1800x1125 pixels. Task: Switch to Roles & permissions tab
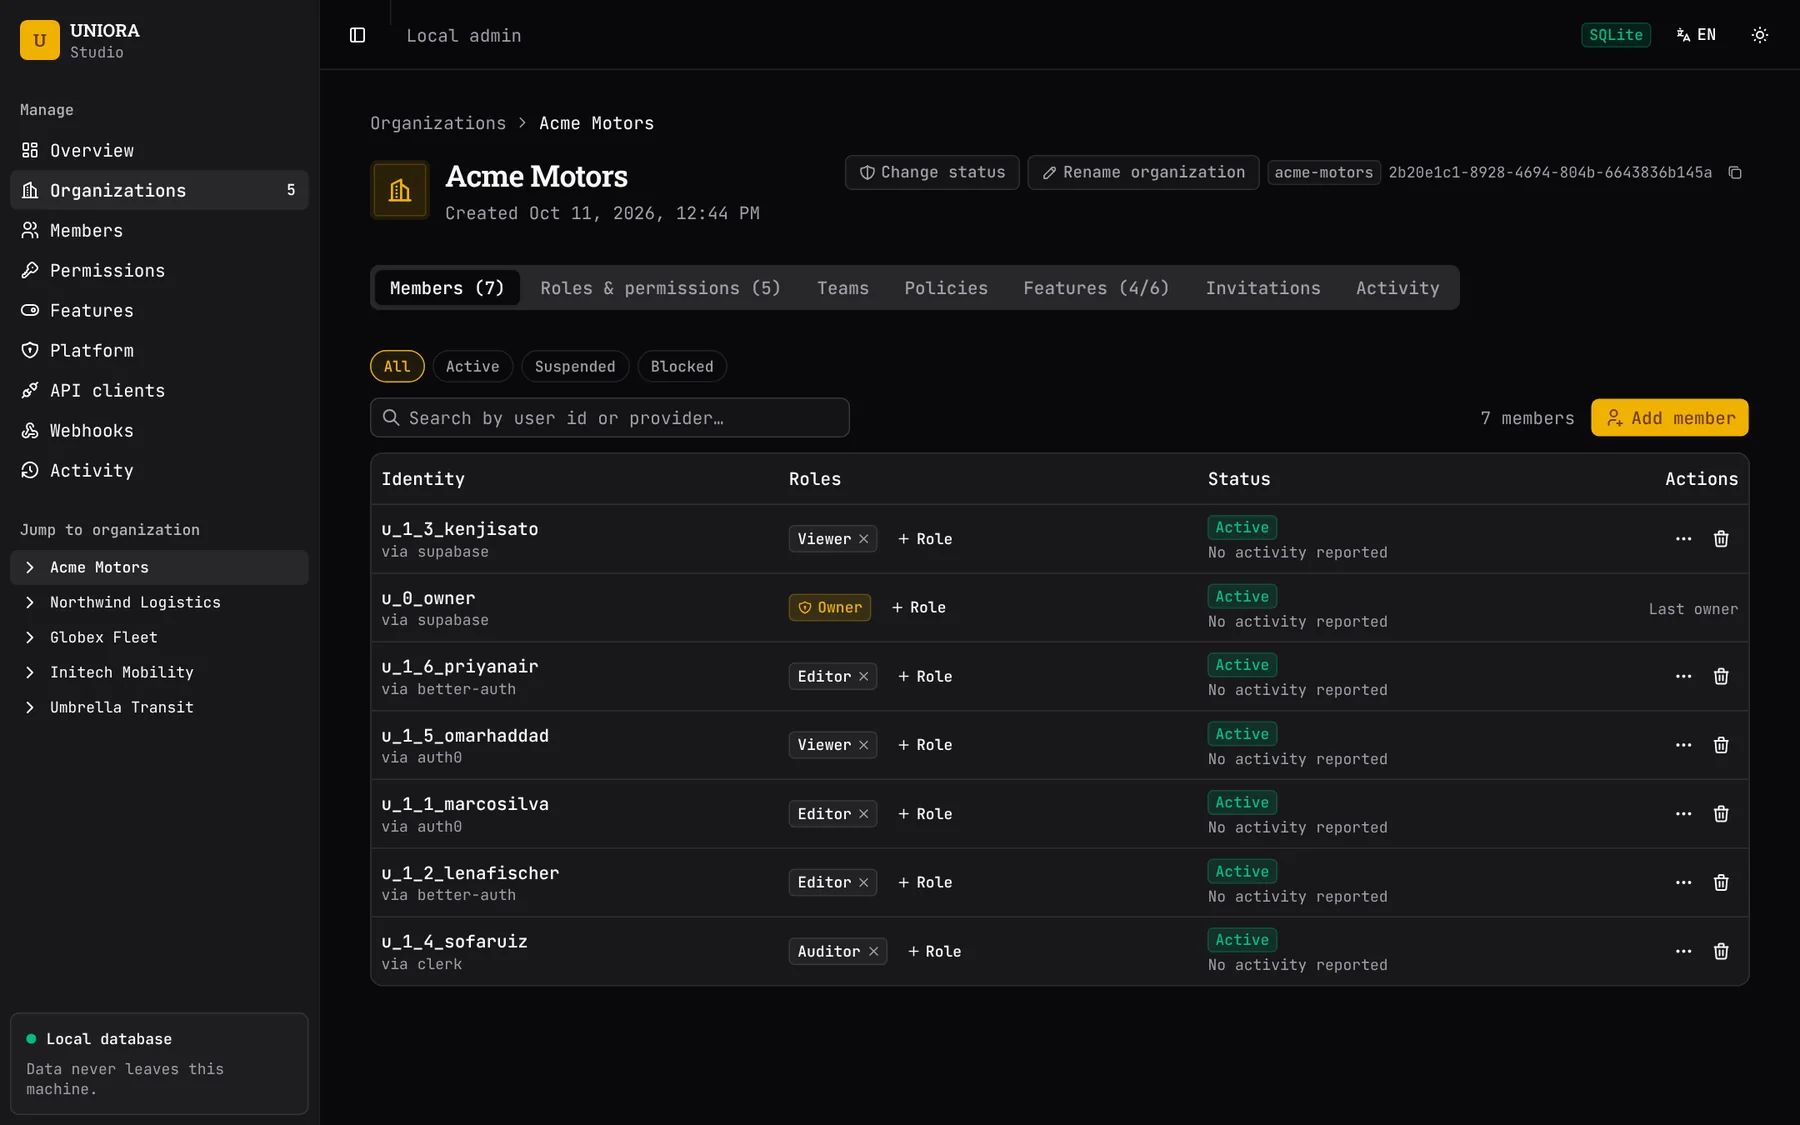point(660,288)
